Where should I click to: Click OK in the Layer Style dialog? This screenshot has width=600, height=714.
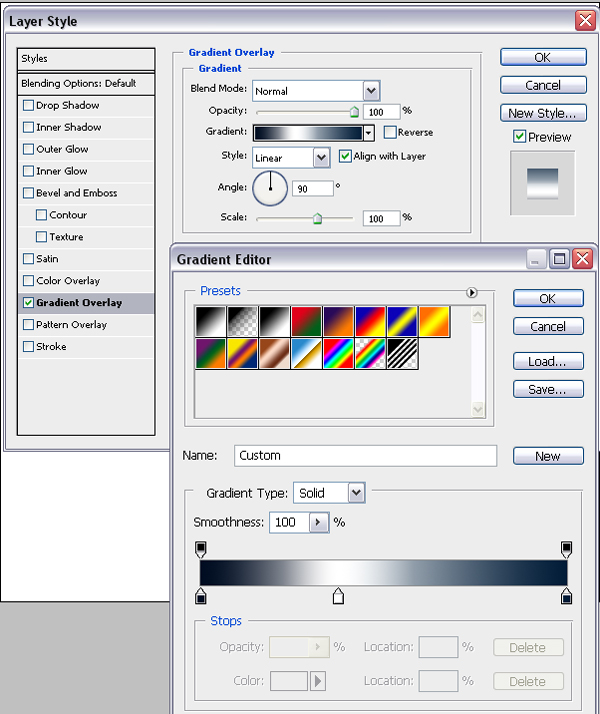click(x=543, y=57)
